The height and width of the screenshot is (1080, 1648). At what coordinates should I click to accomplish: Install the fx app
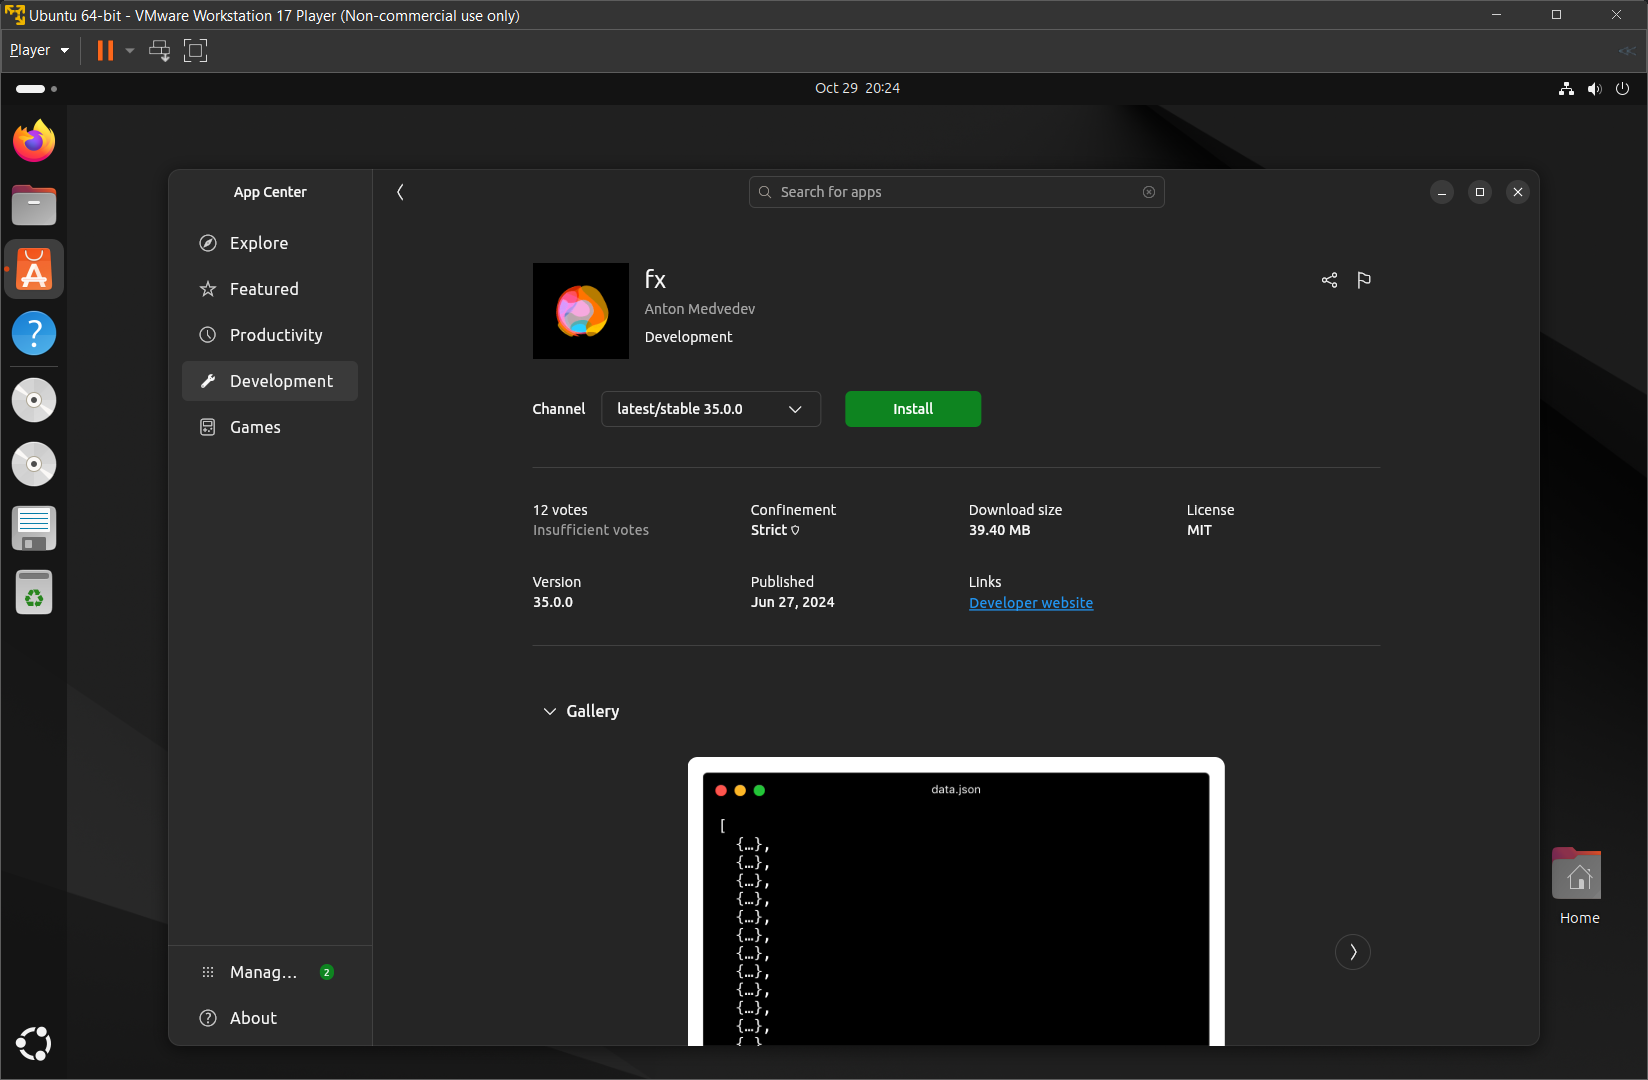(913, 409)
